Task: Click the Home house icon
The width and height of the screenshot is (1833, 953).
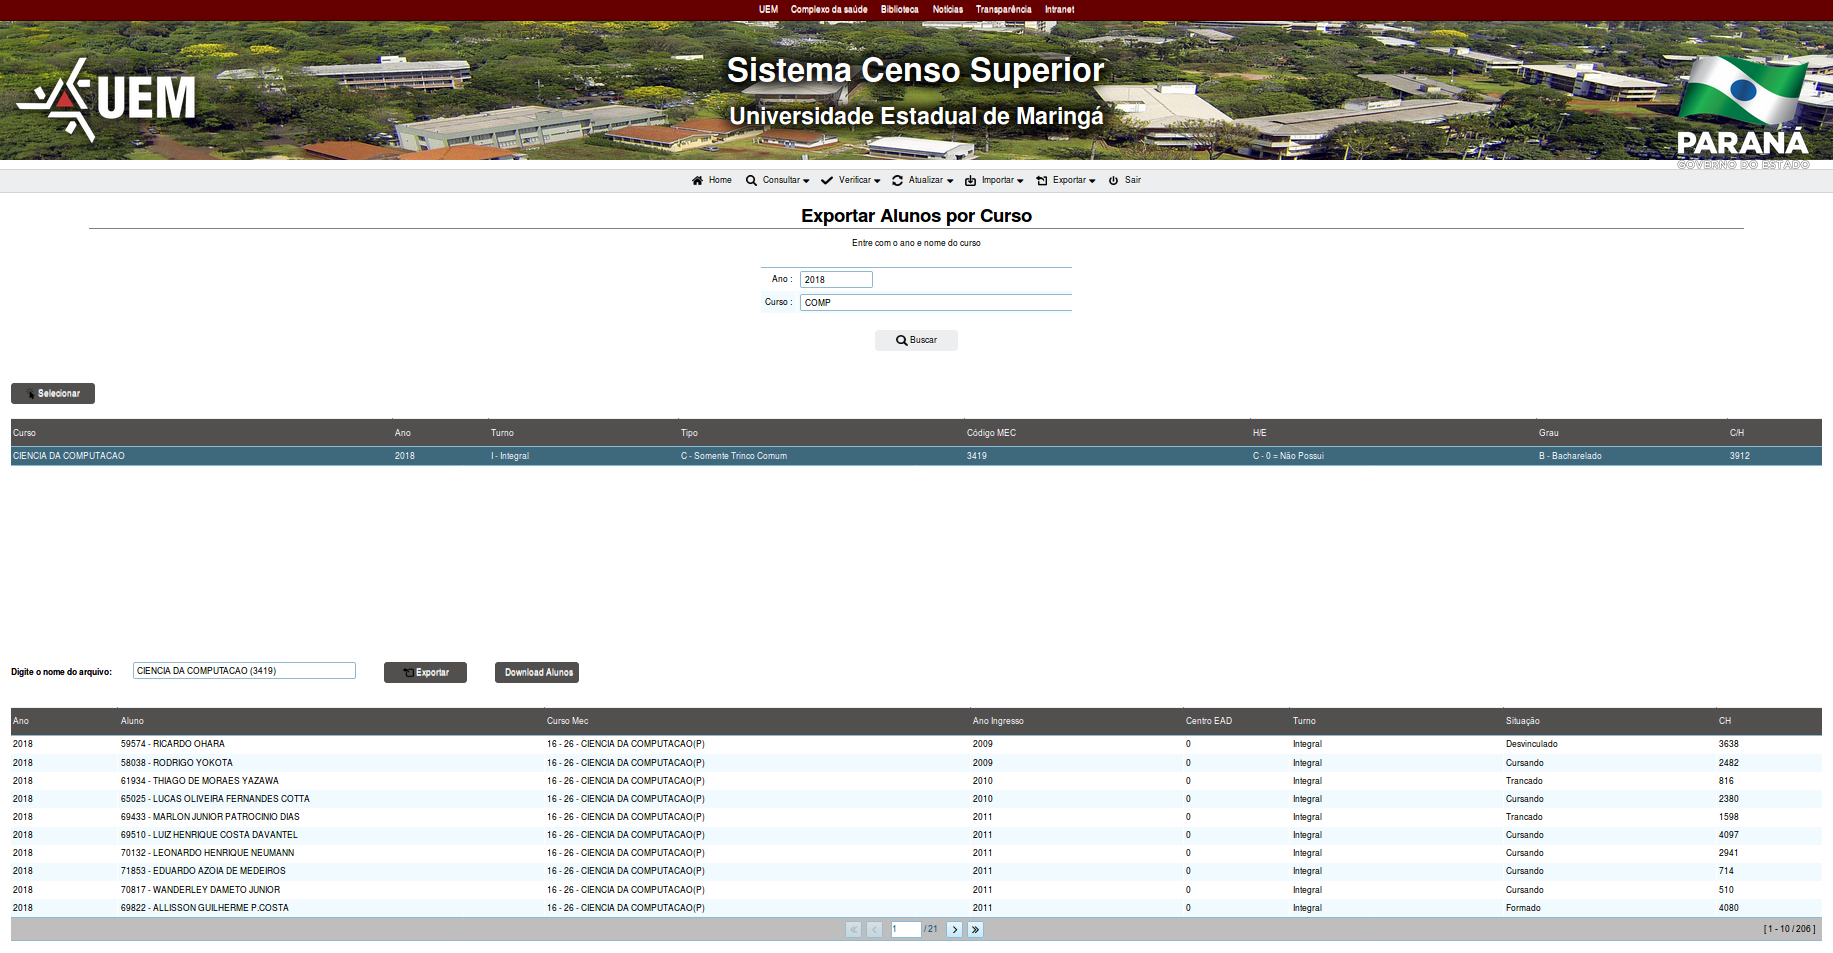Action: click(697, 181)
